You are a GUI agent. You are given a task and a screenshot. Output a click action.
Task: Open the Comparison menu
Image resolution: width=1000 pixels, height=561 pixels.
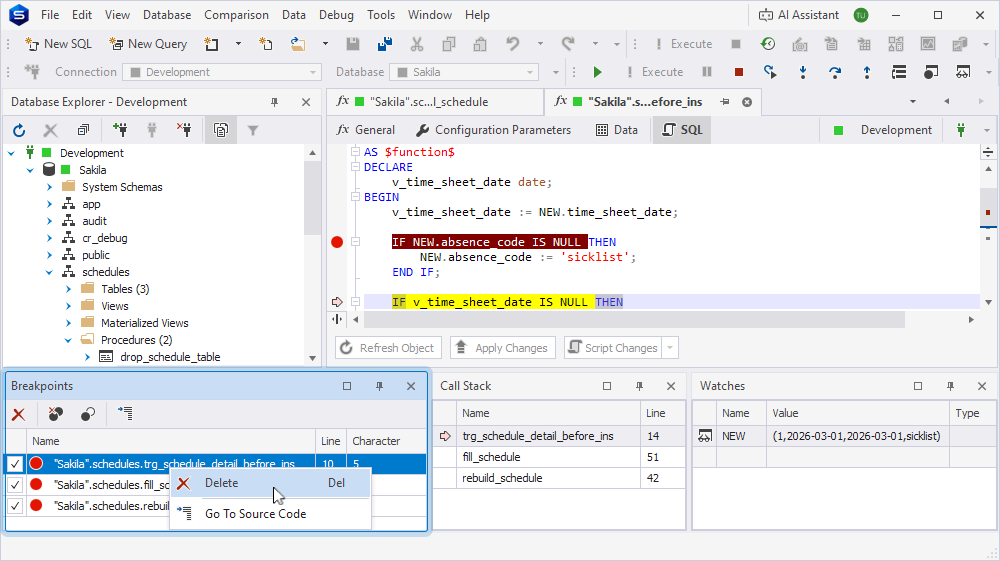(236, 15)
